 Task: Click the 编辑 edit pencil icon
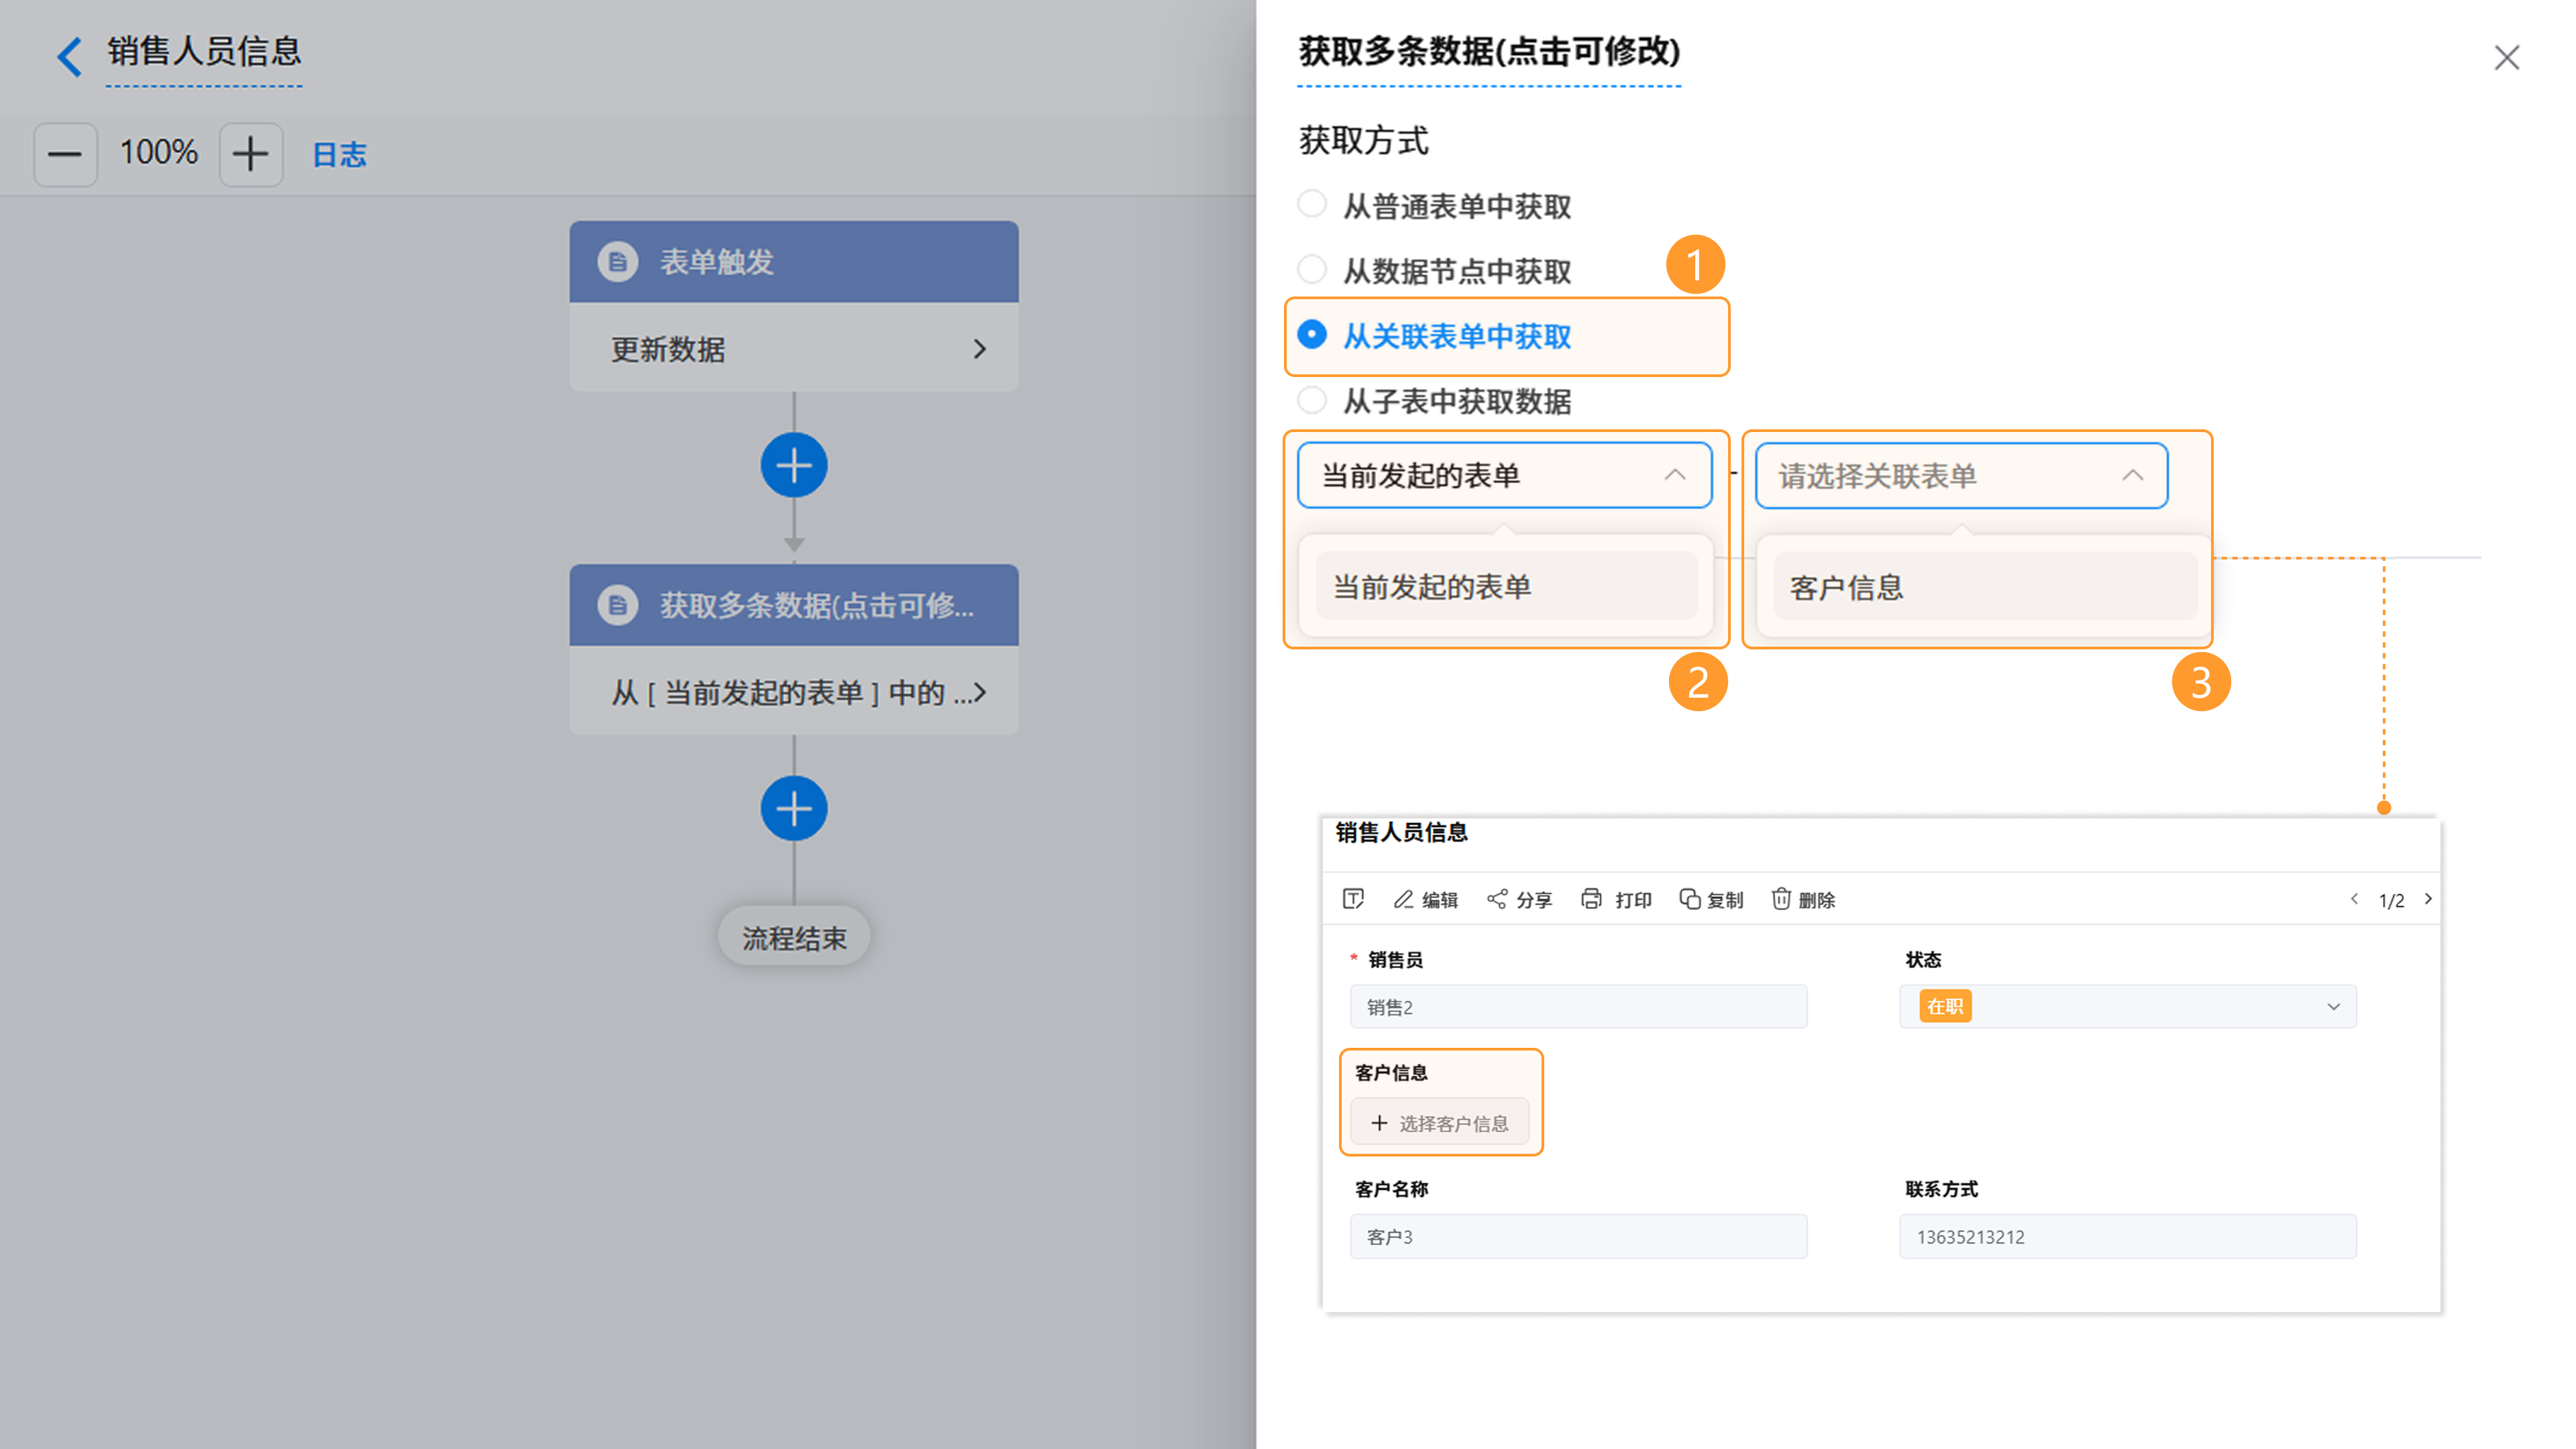1403,899
